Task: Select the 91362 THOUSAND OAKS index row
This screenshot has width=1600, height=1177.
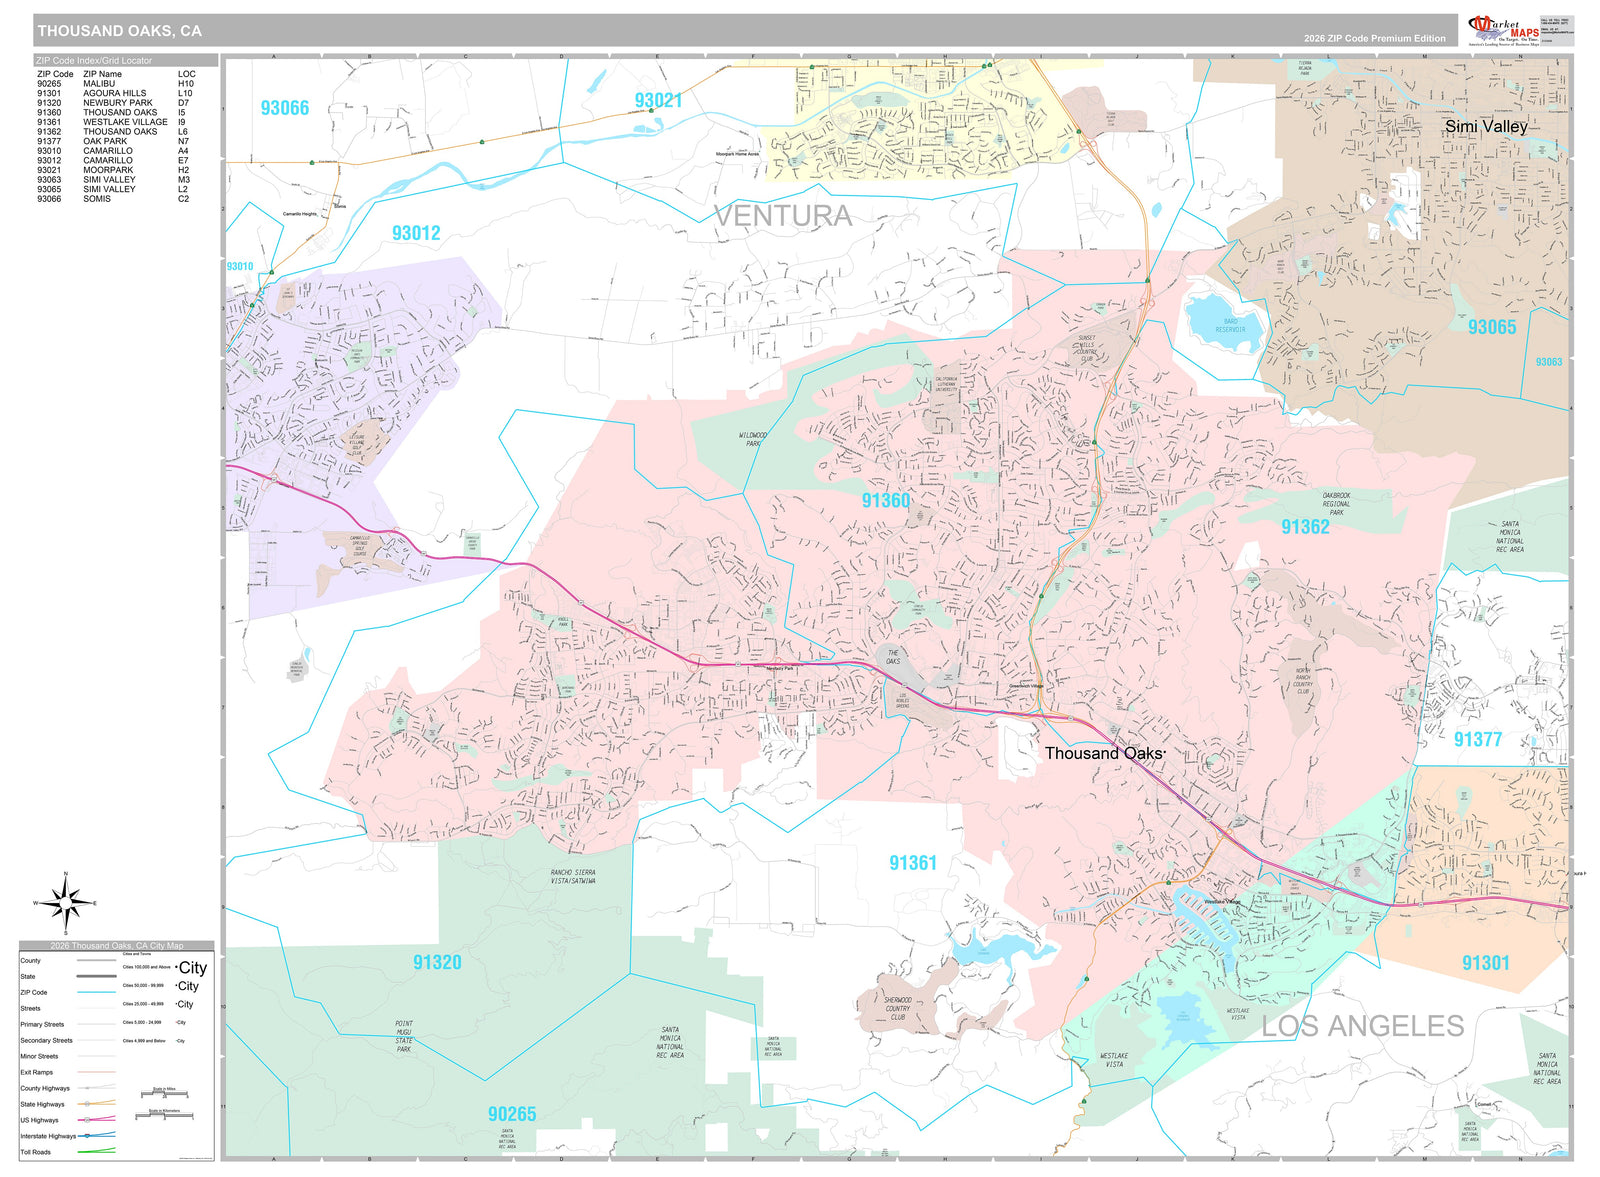Action: click(x=116, y=132)
